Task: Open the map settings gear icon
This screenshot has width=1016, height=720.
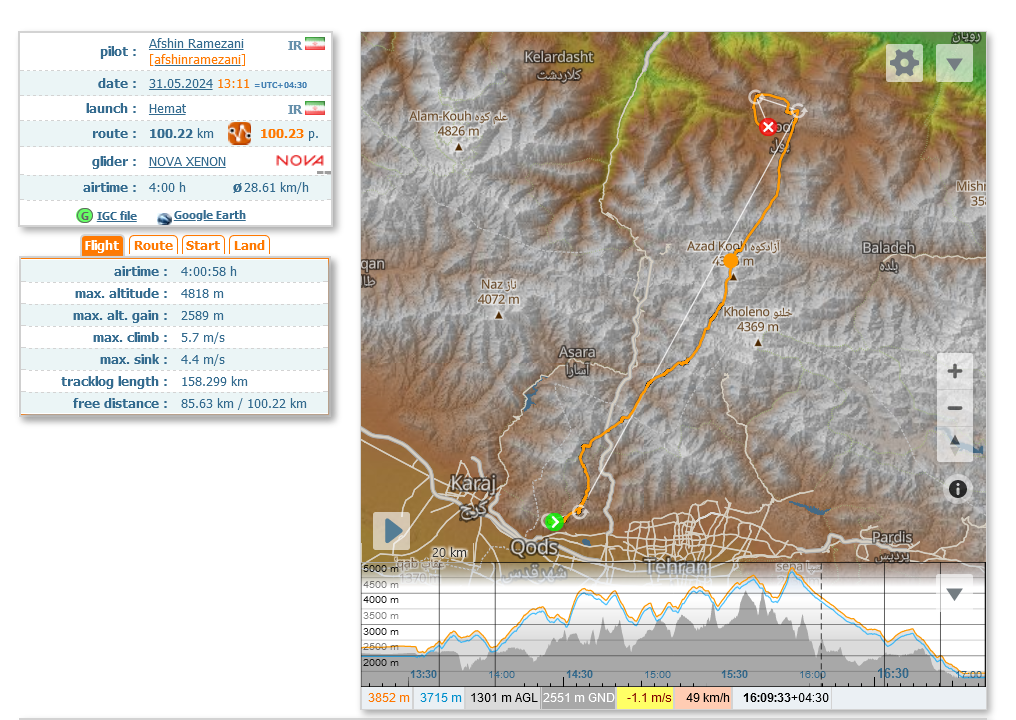Action: pos(904,64)
